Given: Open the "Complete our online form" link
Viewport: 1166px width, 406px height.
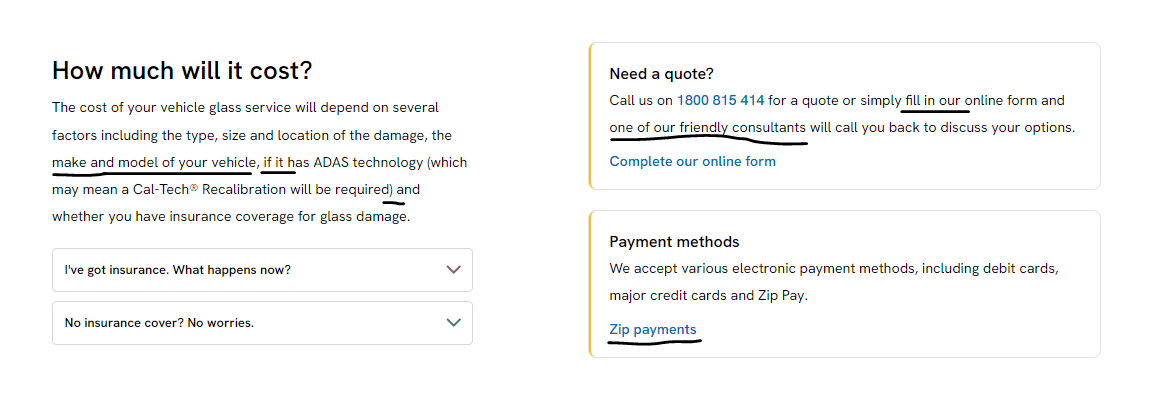Looking at the screenshot, I should 692,161.
